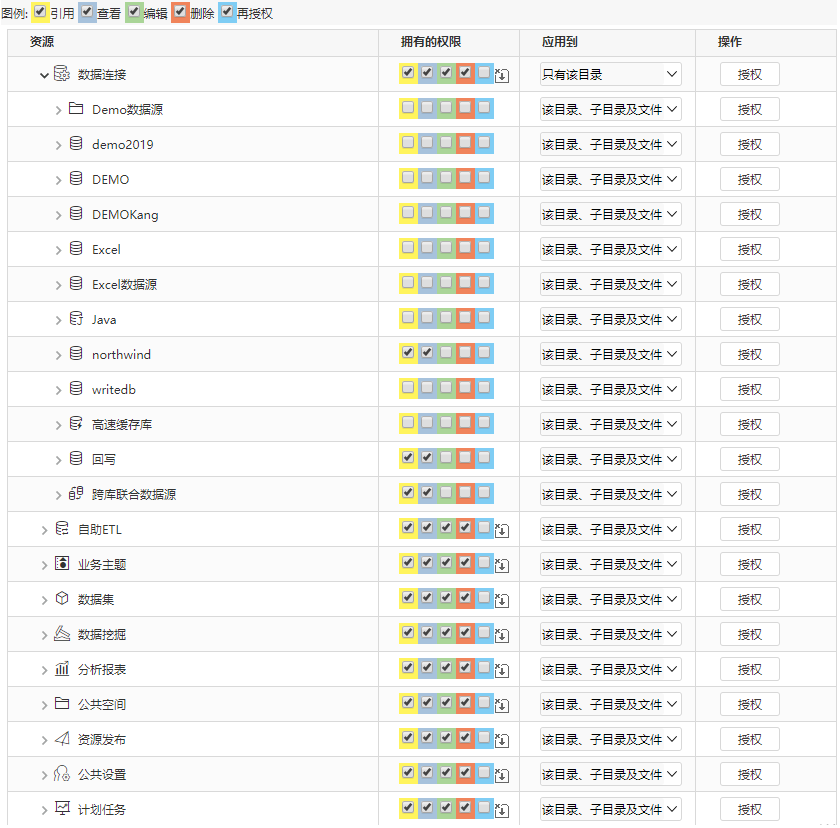
Task: Select the DEMO tree row label
Action: 110,179
